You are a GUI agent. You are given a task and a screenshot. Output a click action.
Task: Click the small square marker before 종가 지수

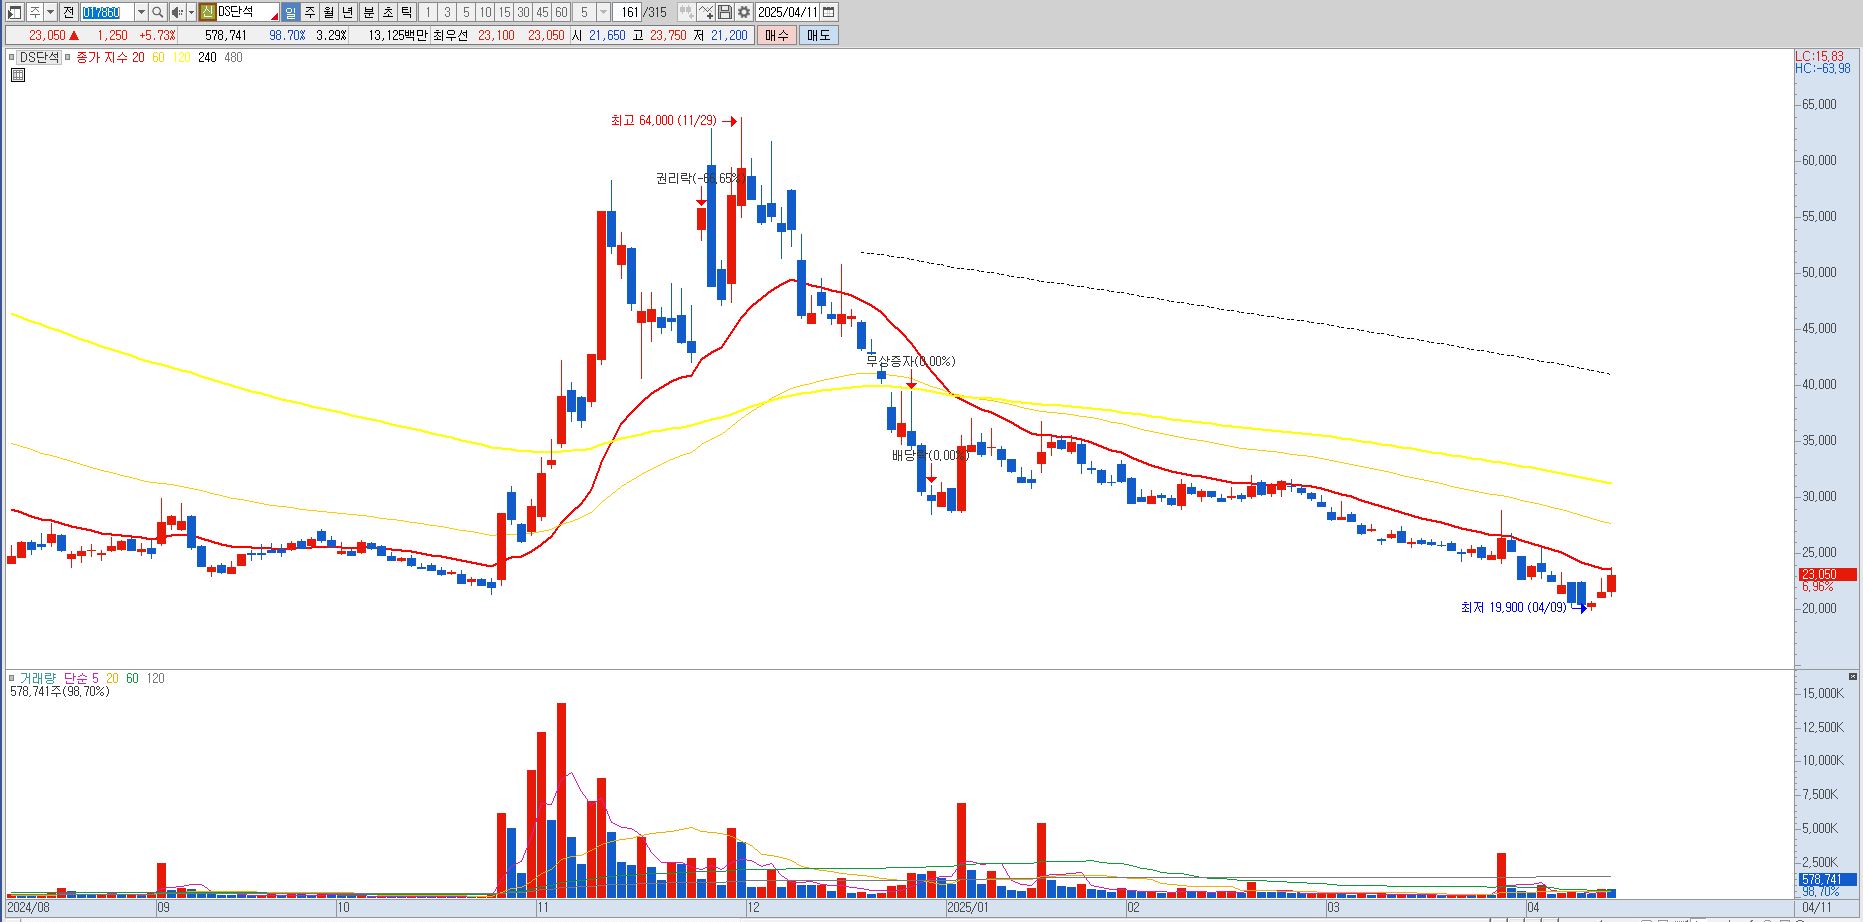68,57
